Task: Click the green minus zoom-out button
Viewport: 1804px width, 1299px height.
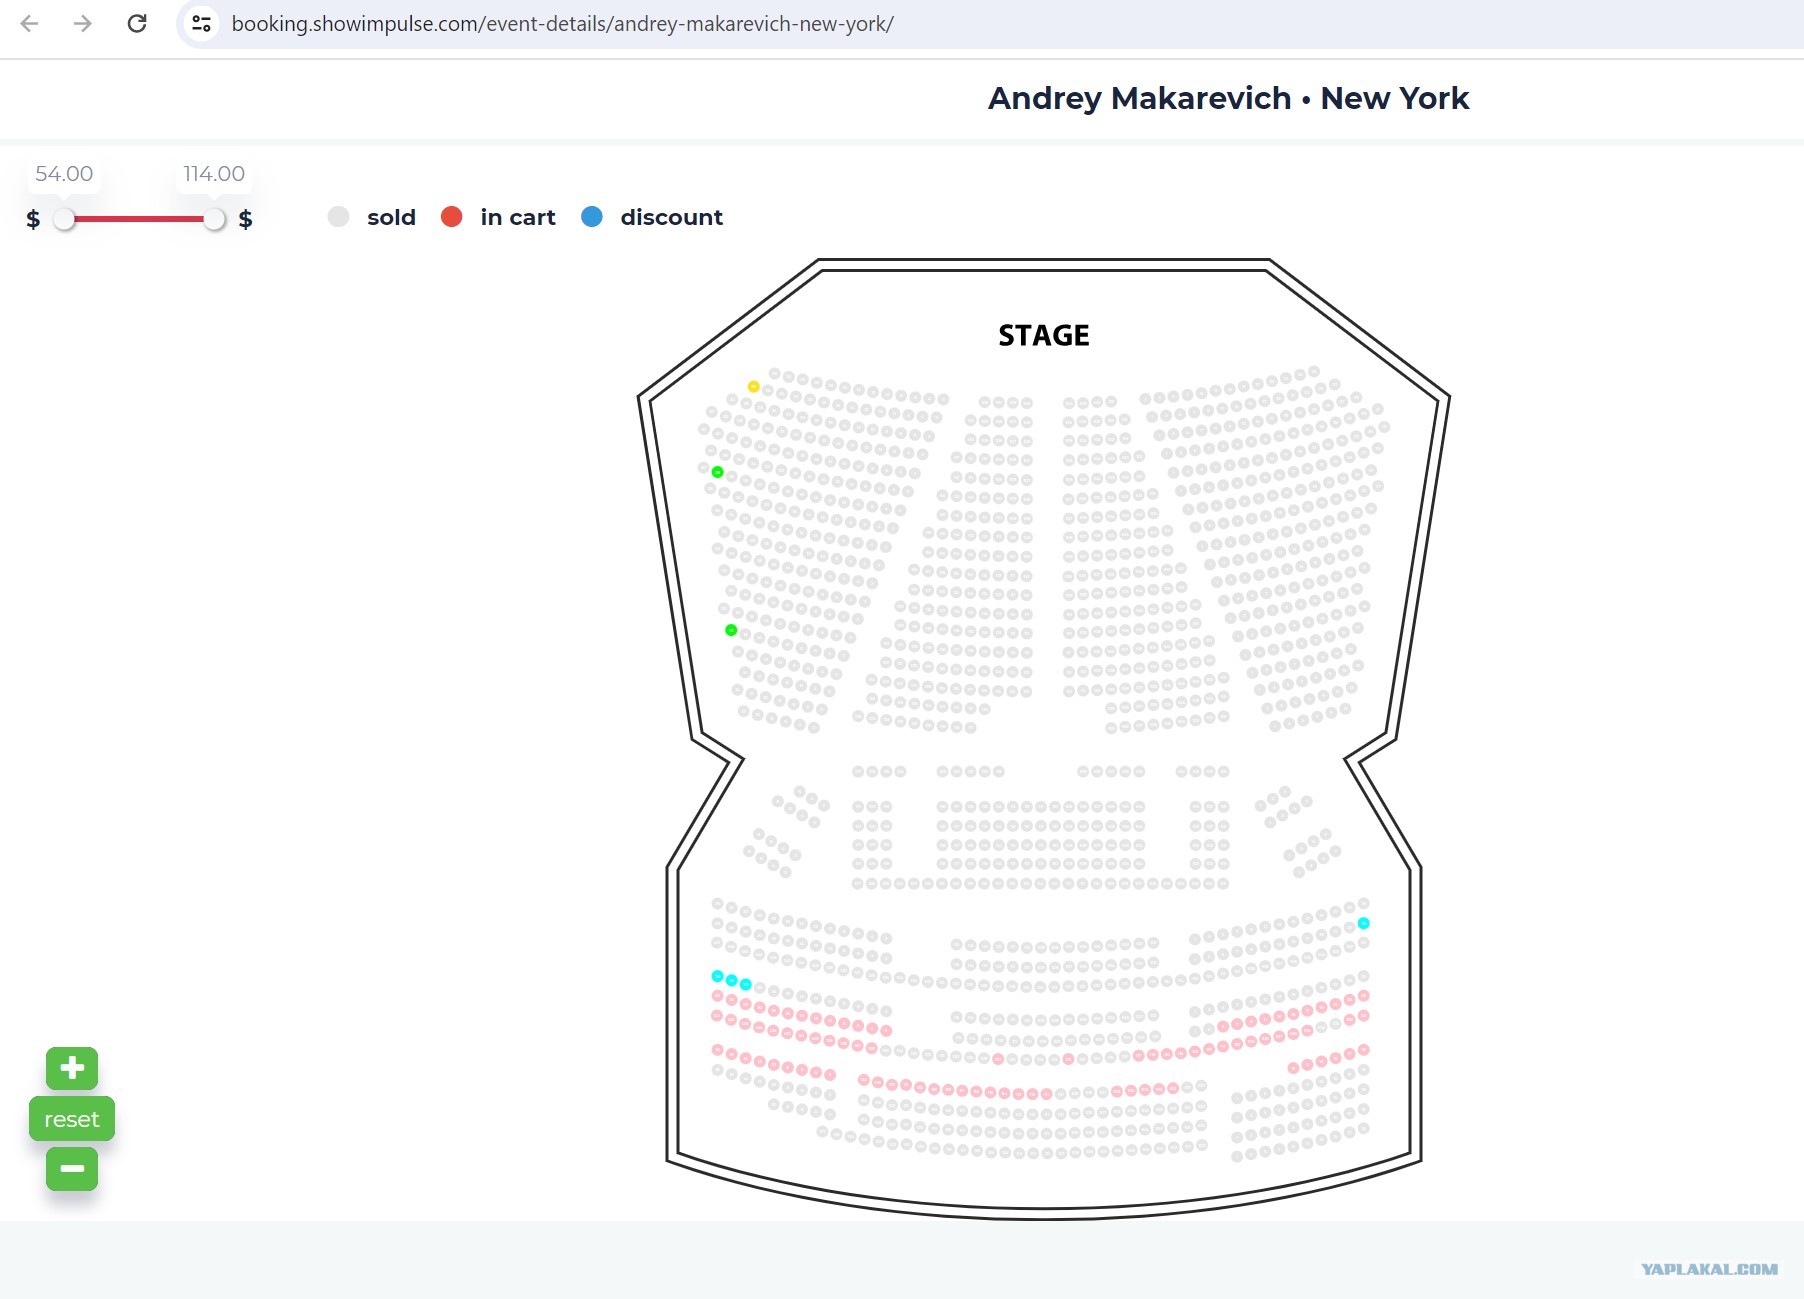Action: click(x=72, y=1168)
